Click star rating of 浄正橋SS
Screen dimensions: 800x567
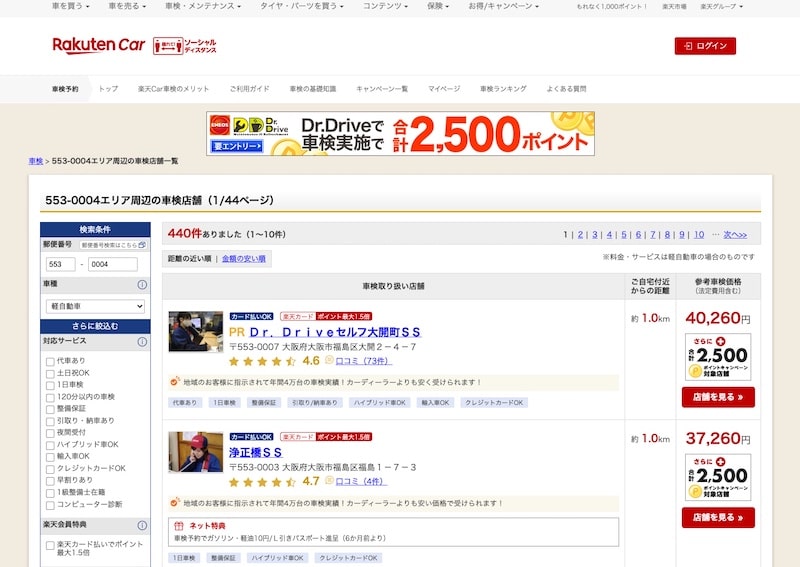tap(262, 482)
